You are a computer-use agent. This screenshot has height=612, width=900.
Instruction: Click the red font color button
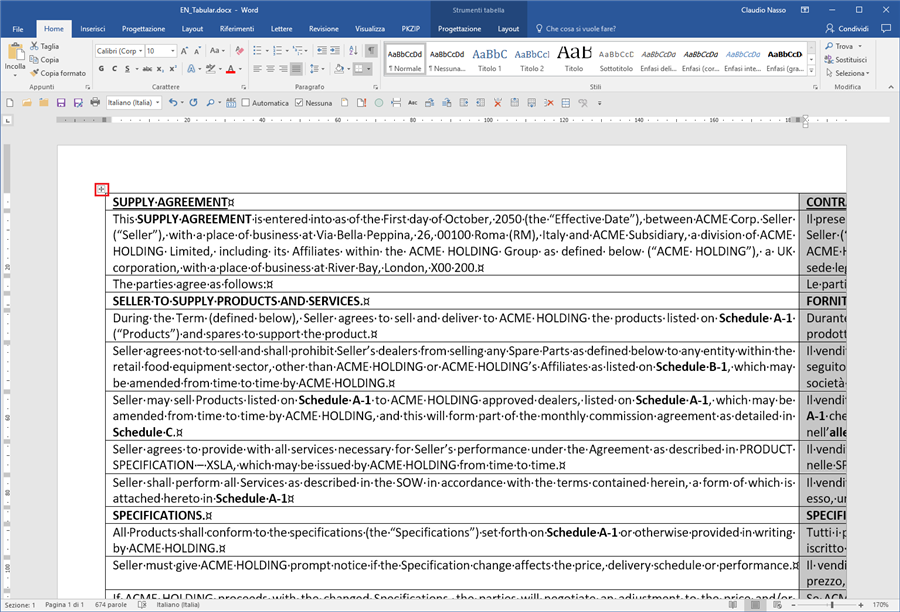(x=231, y=69)
